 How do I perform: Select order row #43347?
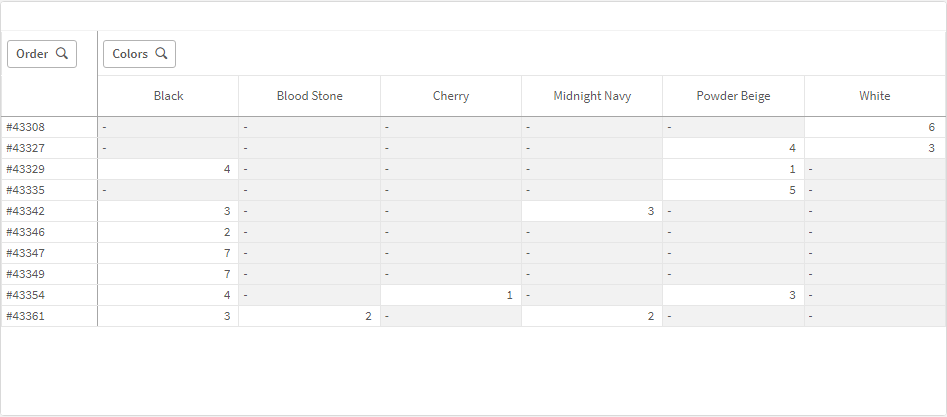[25, 253]
